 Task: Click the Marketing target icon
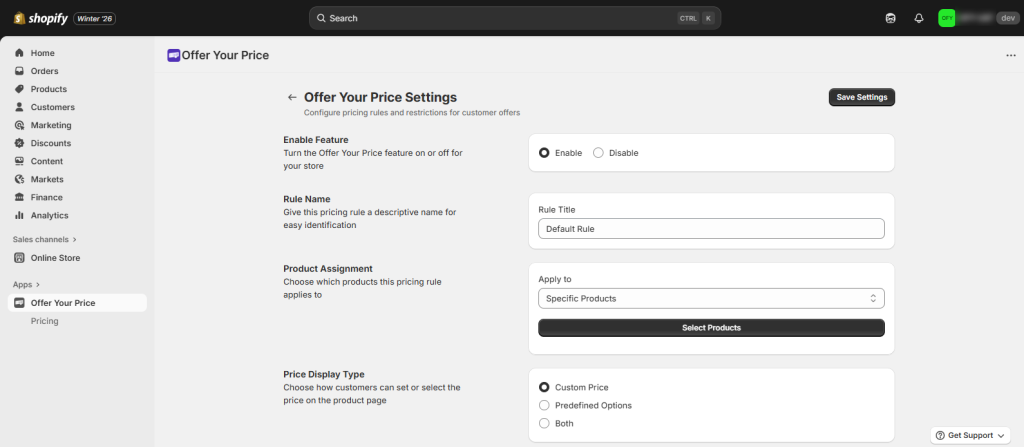(x=20, y=125)
